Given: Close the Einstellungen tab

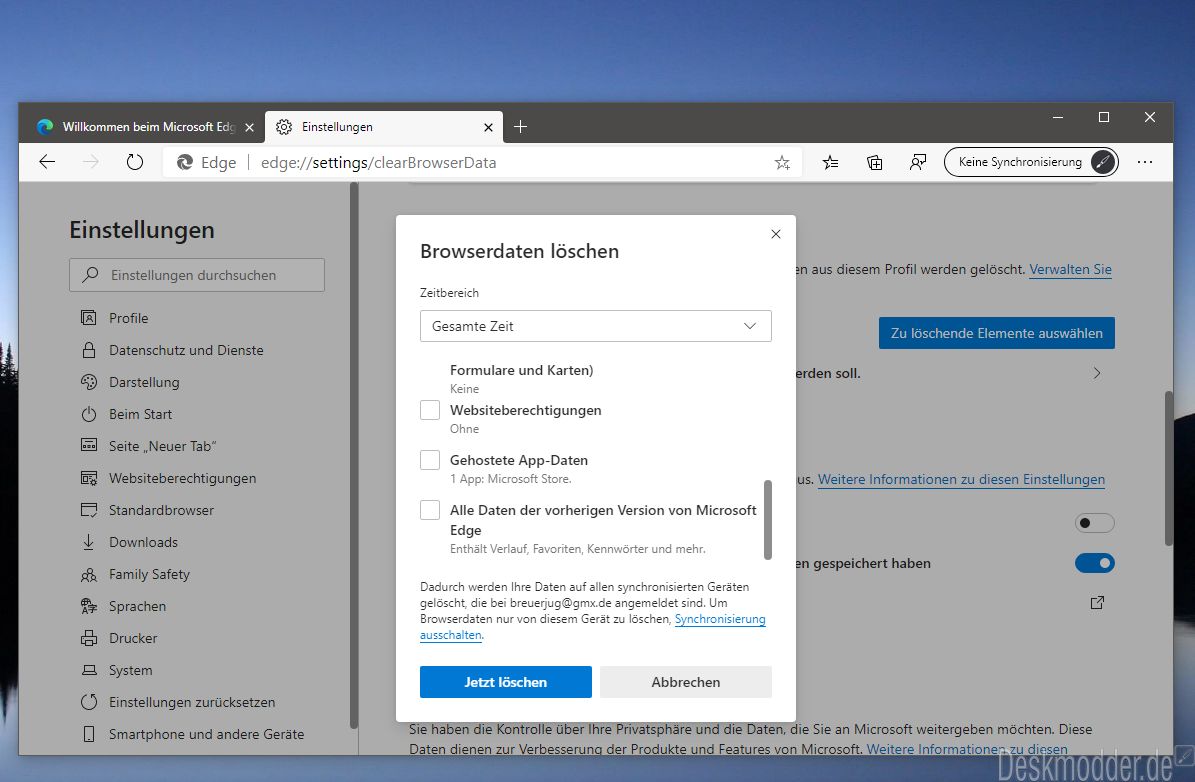Looking at the screenshot, I should pos(489,127).
